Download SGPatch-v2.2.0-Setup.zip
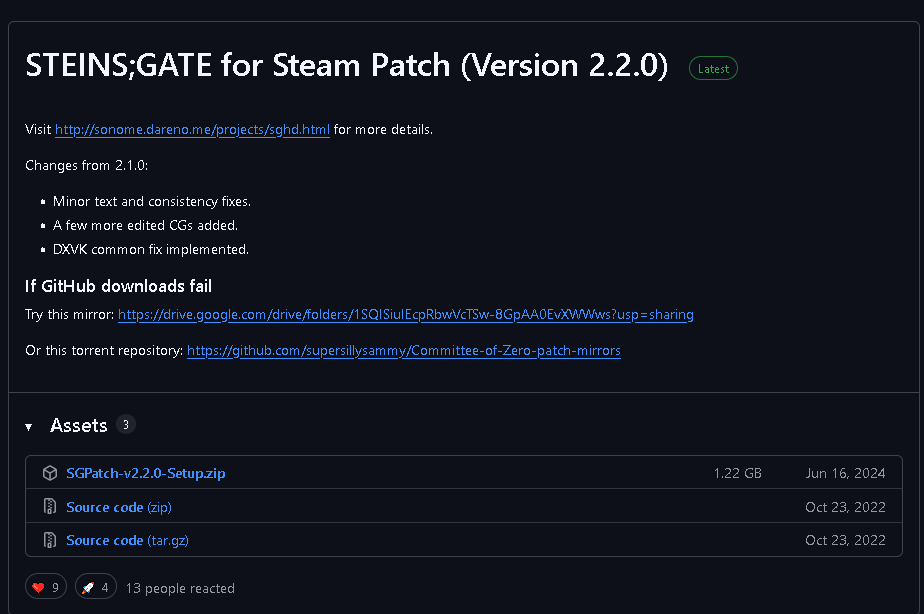The image size is (924, 614). (146, 473)
